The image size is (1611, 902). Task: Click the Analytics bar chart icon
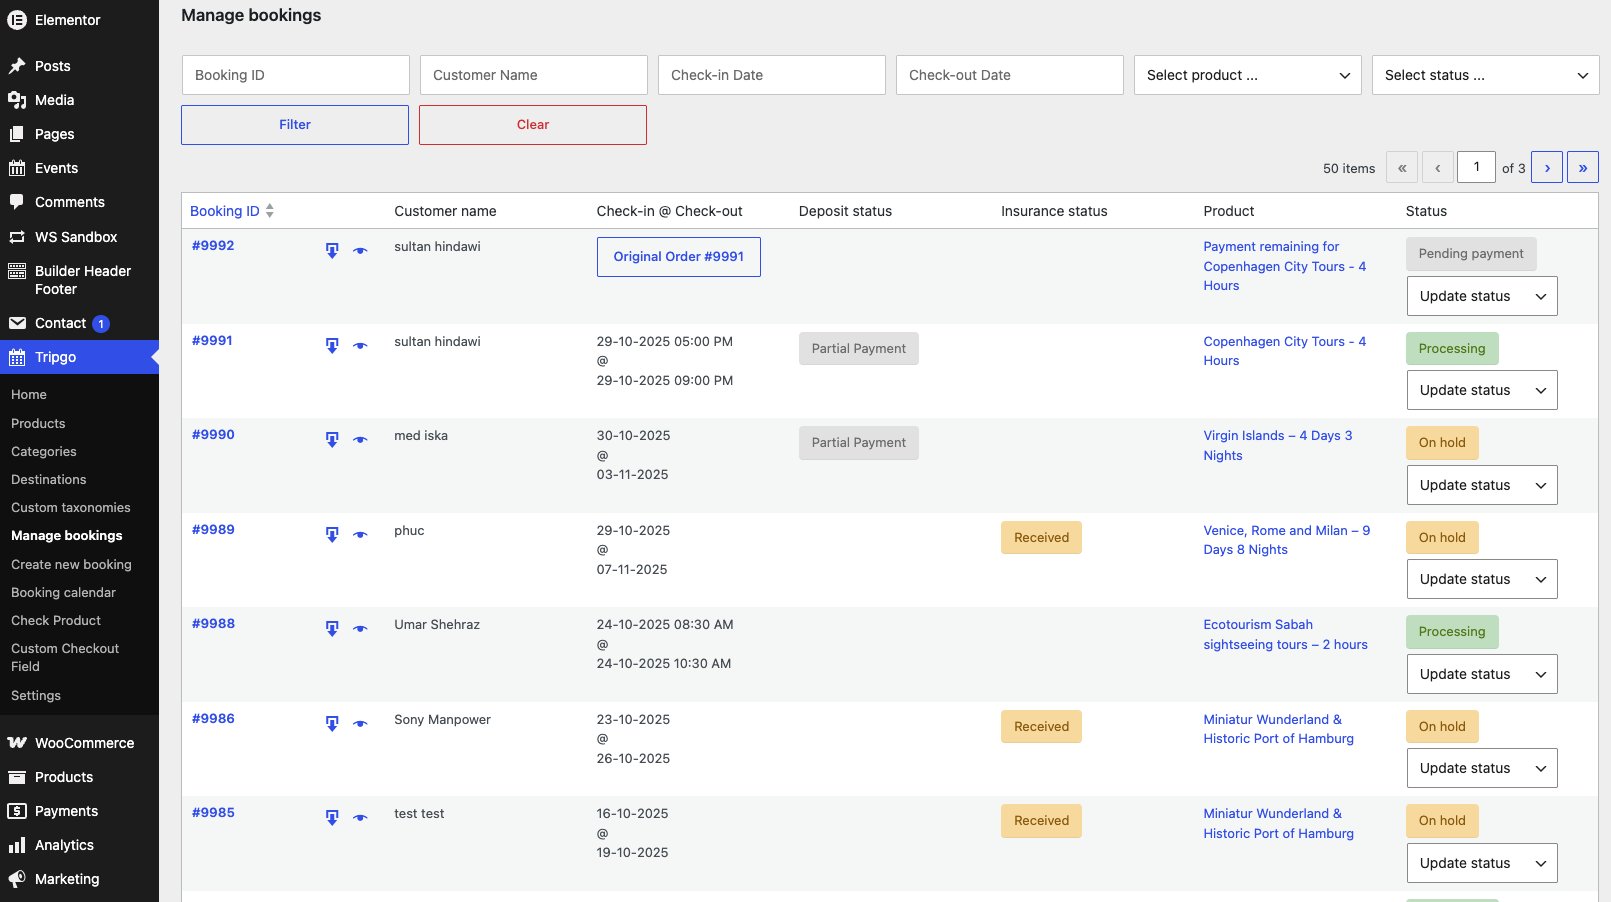pyautogui.click(x=17, y=845)
